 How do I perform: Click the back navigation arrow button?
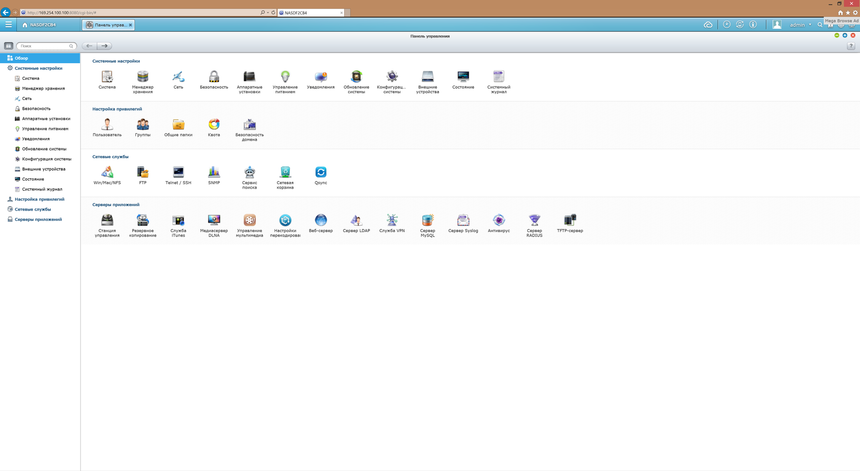(90, 46)
